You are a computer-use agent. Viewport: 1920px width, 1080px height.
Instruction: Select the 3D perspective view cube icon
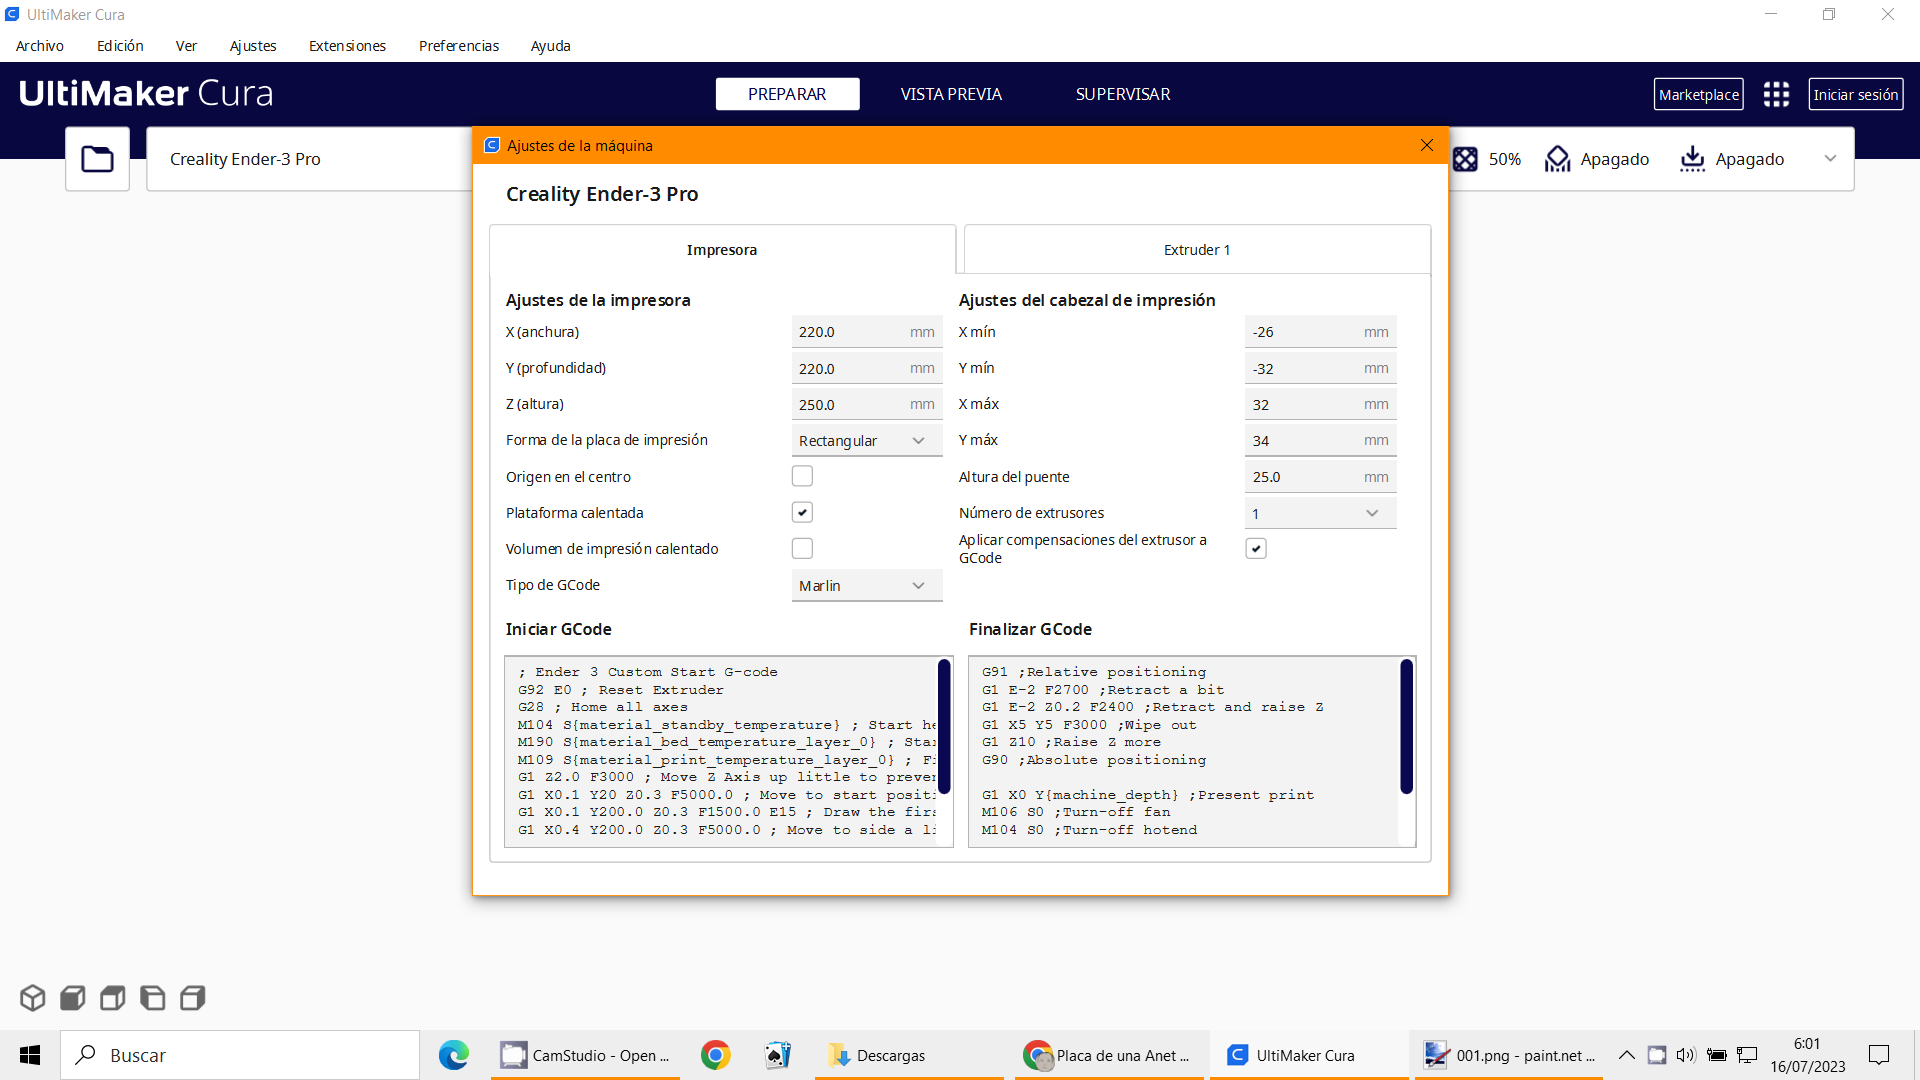coord(32,998)
